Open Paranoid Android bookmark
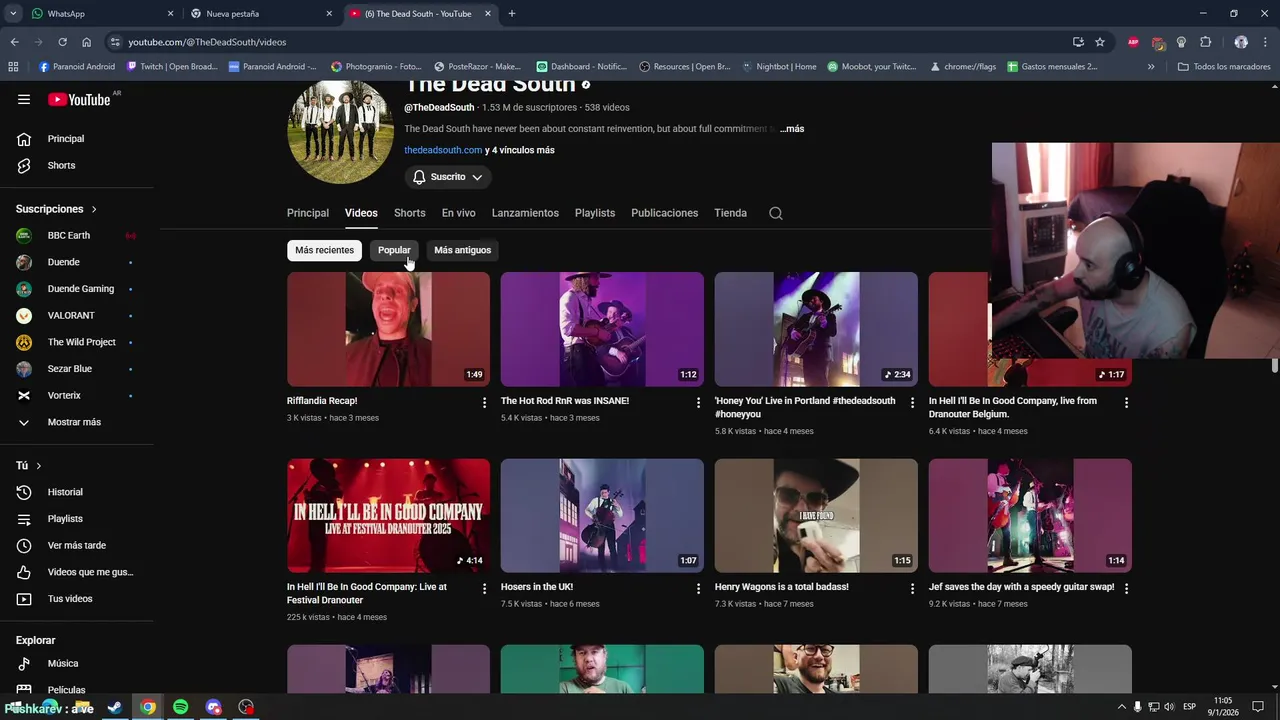The height and width of the screenshot is (720, 1280). click(77, 67)
